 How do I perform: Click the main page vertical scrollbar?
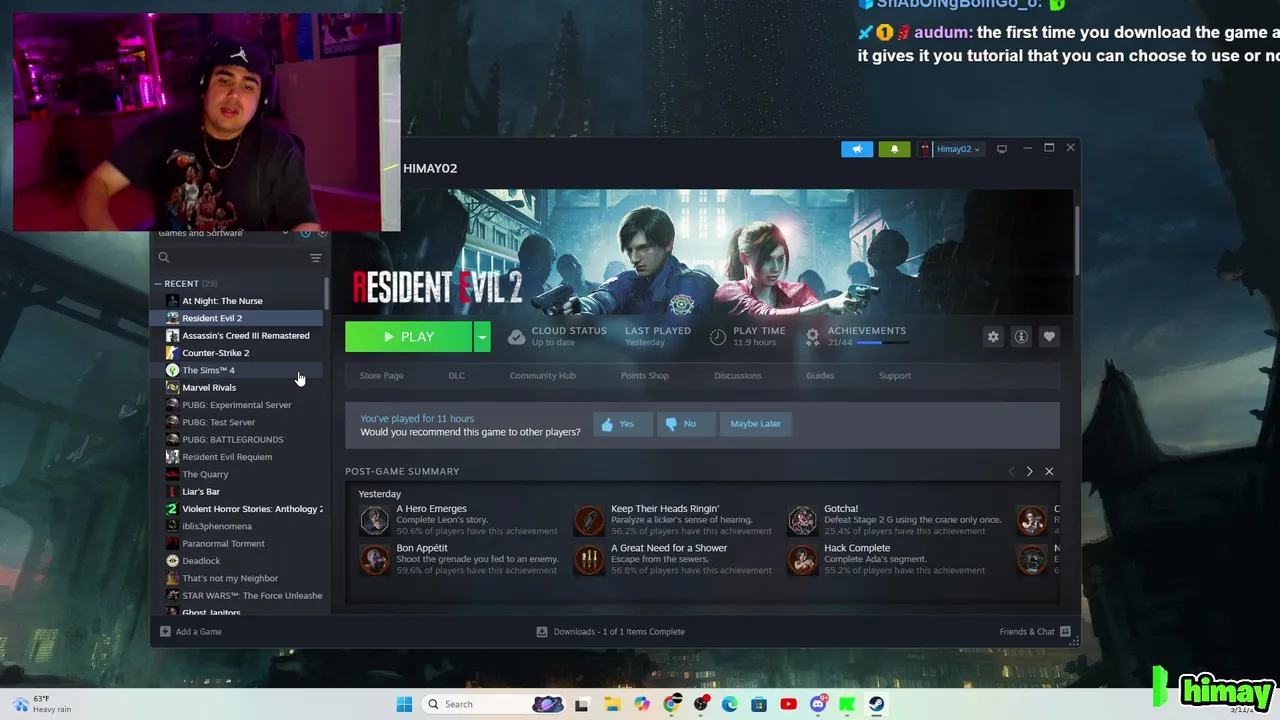click(x=1077, y=240)
